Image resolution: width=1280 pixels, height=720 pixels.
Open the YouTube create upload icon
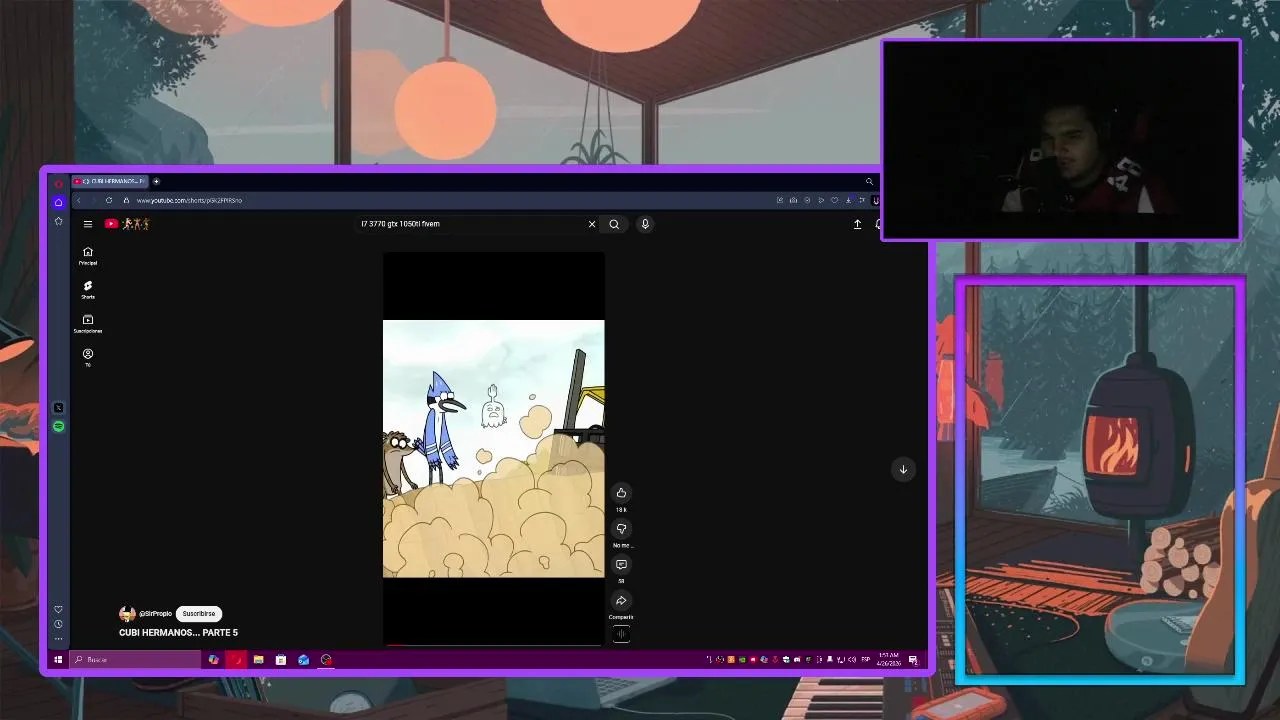(857, 224)
